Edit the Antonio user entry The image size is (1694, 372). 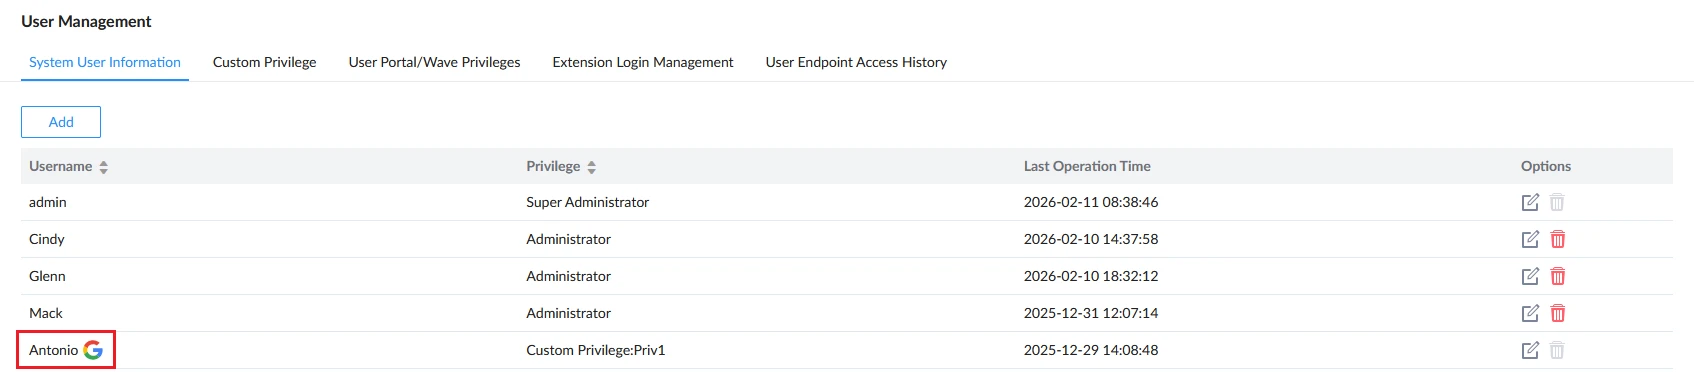click(x=1530, y=350)
